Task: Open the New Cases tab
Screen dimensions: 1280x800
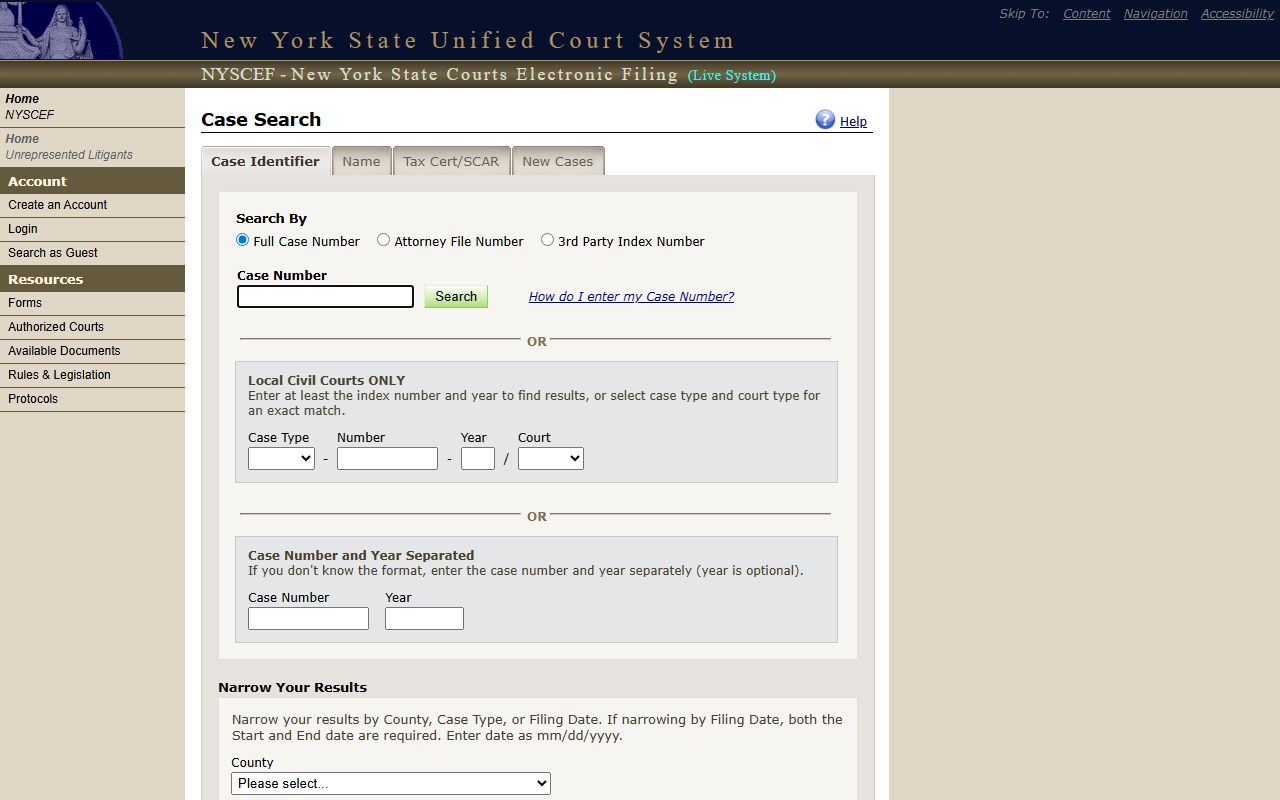Action: [x=557, y=161]
